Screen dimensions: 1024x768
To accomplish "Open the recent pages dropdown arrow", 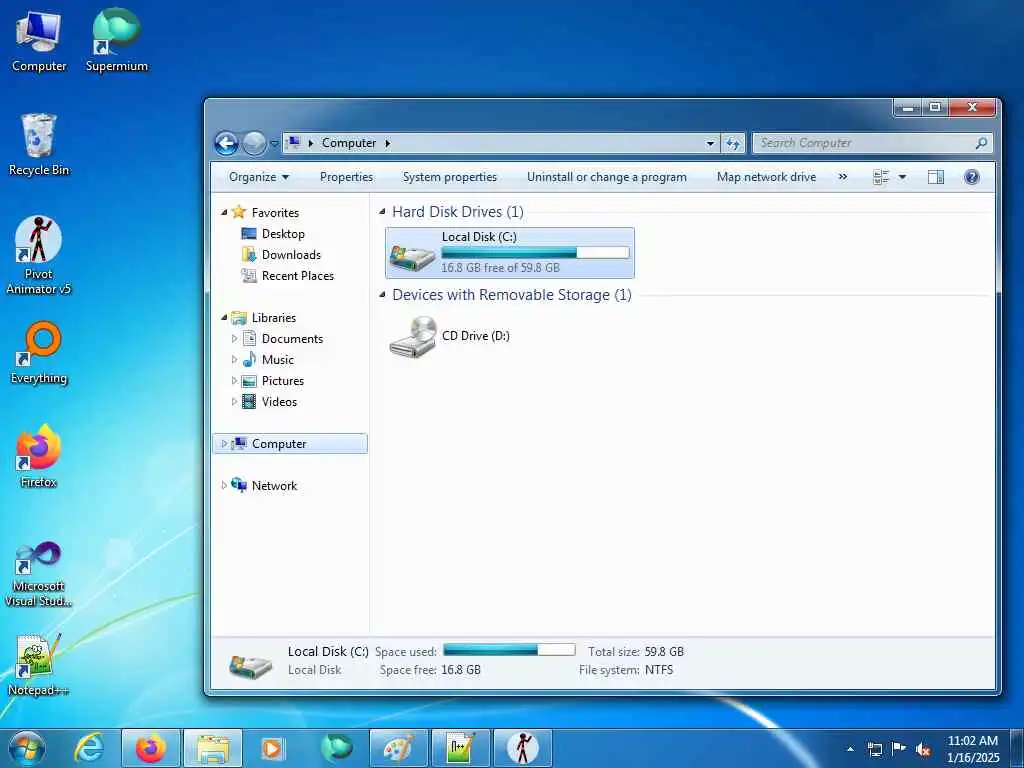I will pos(274,143).
